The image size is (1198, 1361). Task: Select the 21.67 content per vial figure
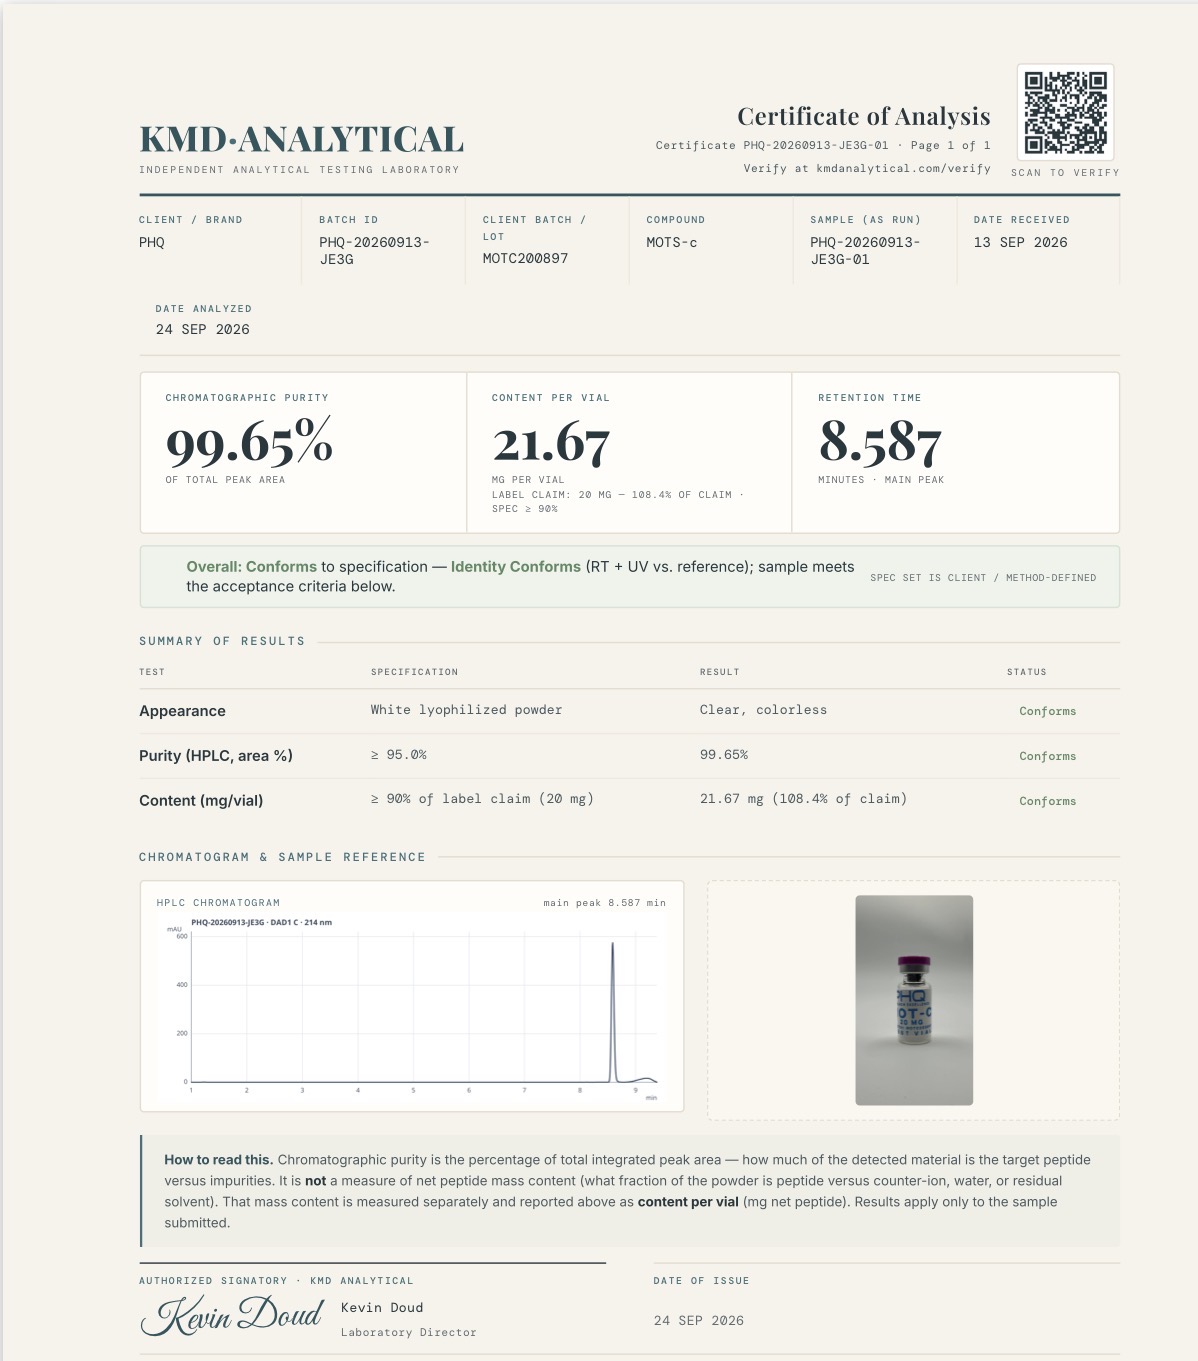(x=551, y=443)
